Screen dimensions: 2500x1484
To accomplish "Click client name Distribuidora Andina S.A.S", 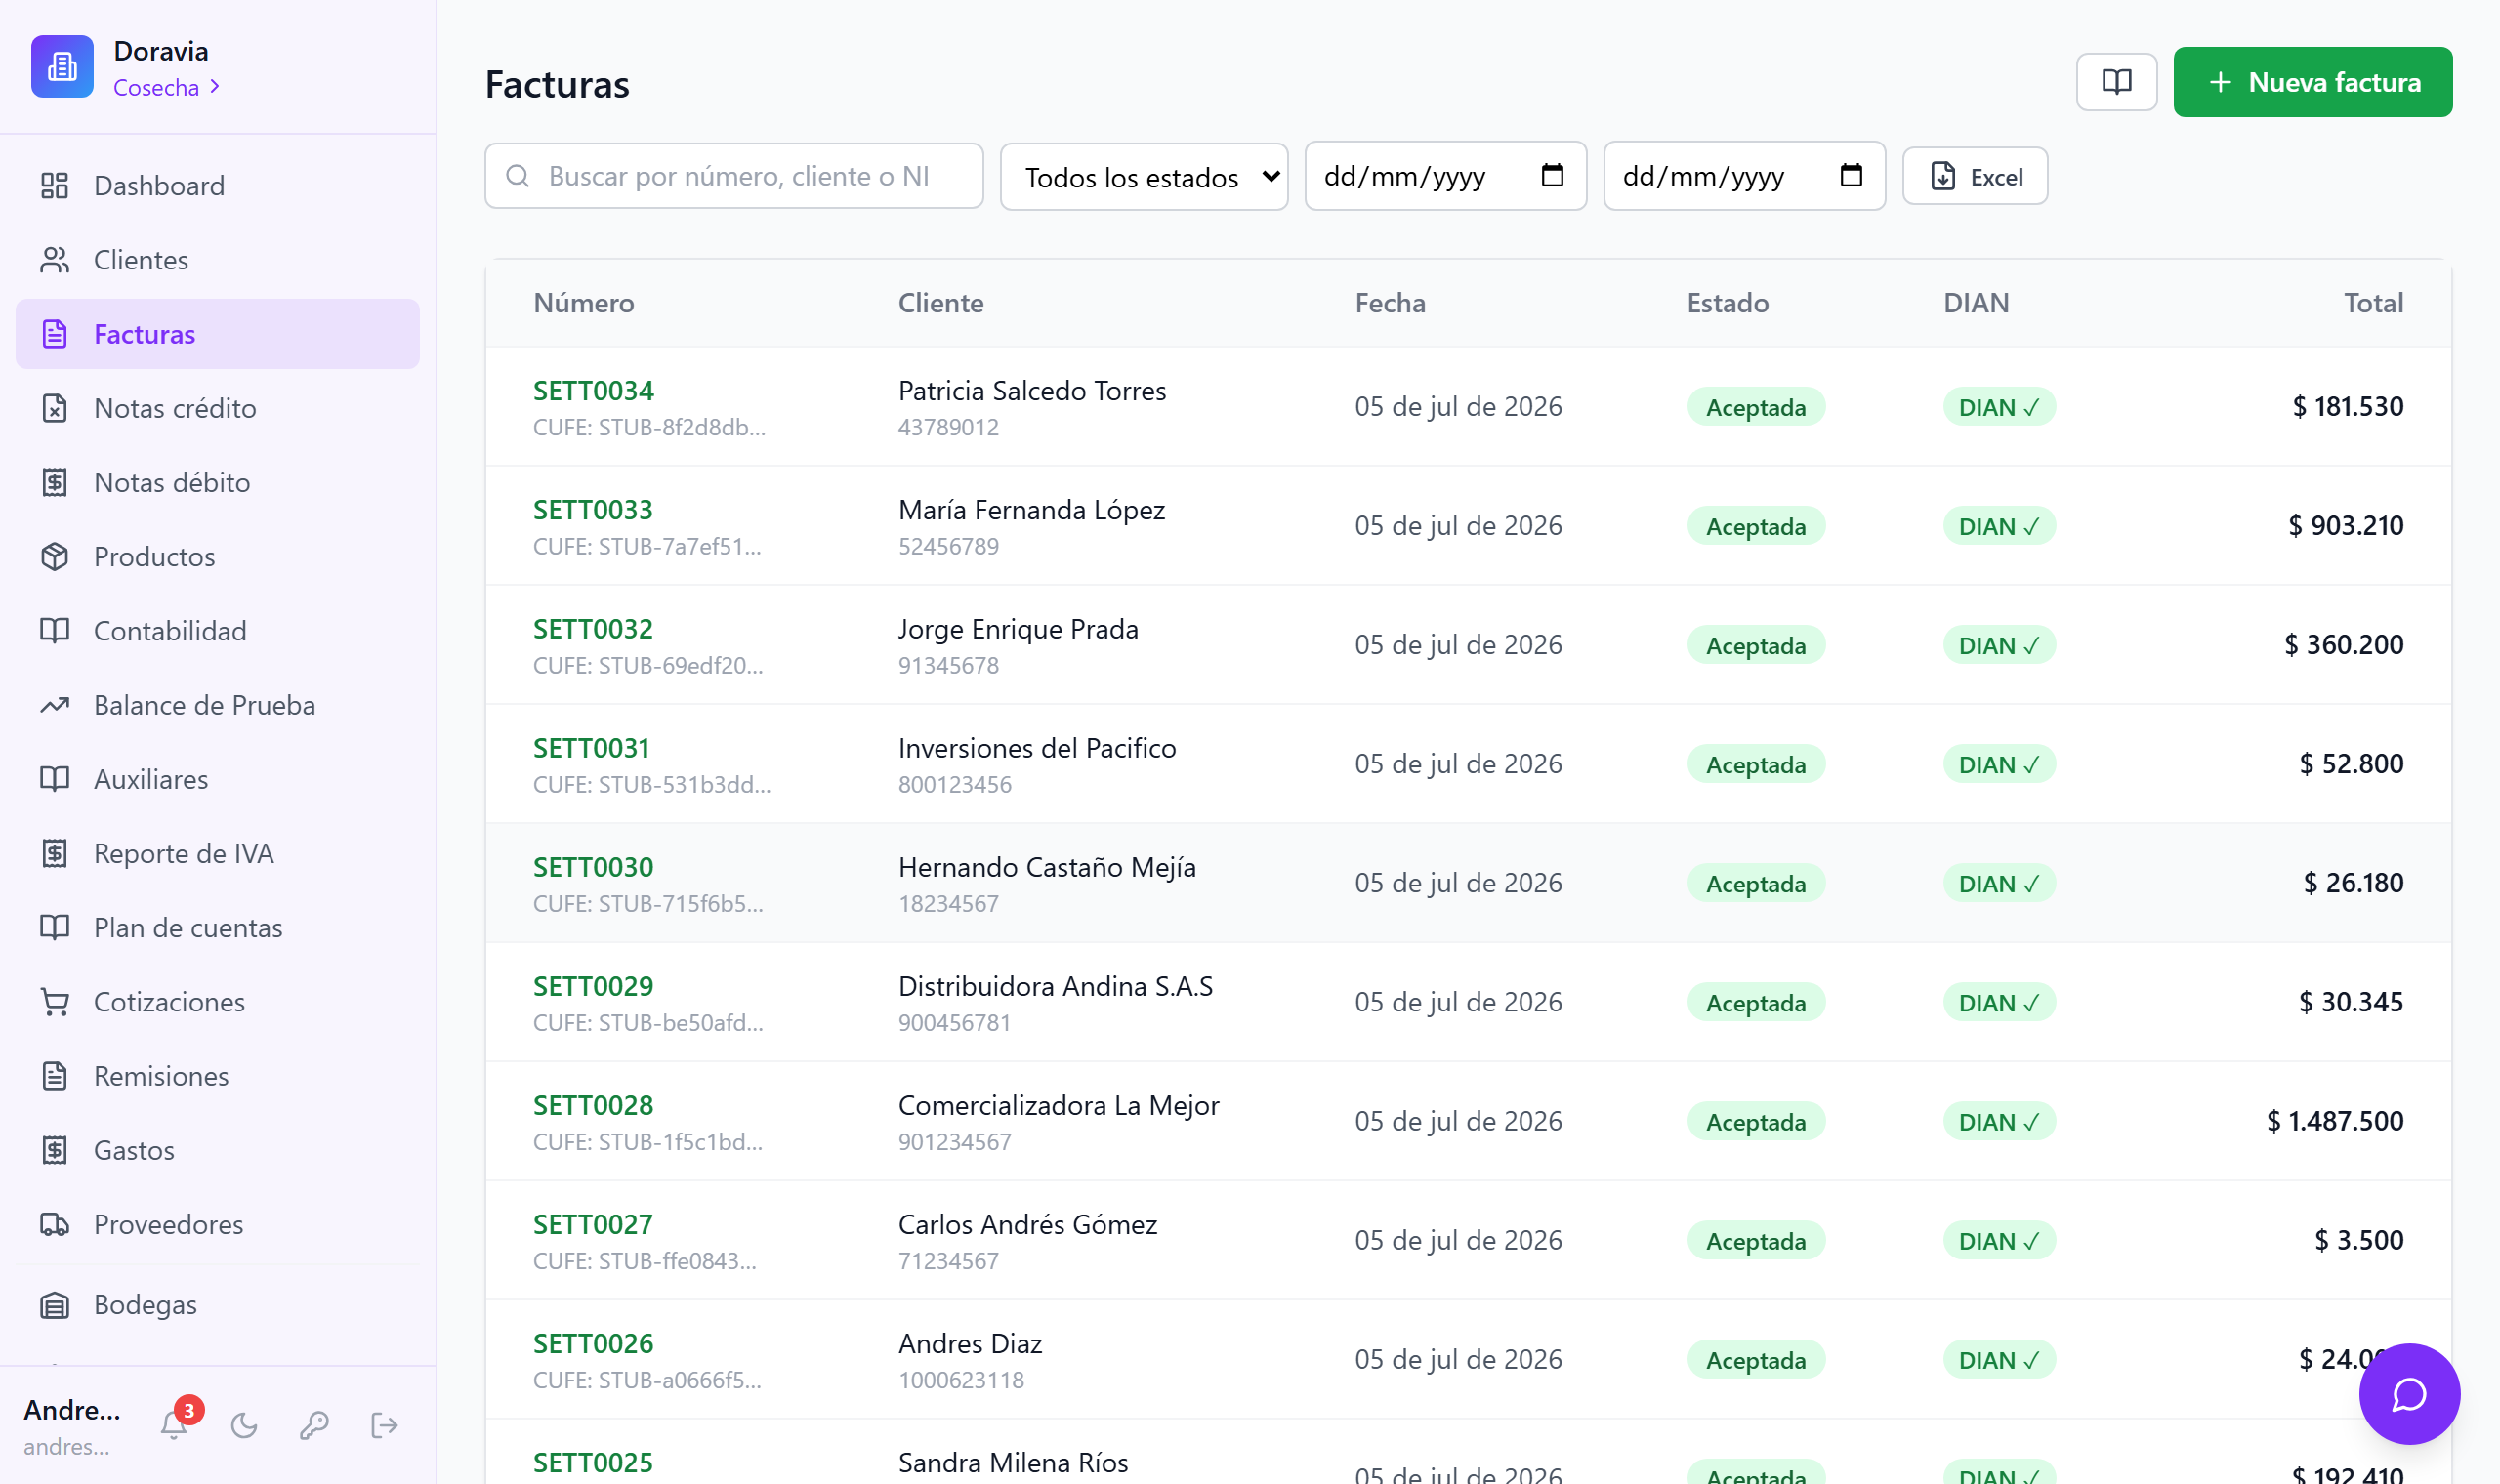I will point(1055,986).
